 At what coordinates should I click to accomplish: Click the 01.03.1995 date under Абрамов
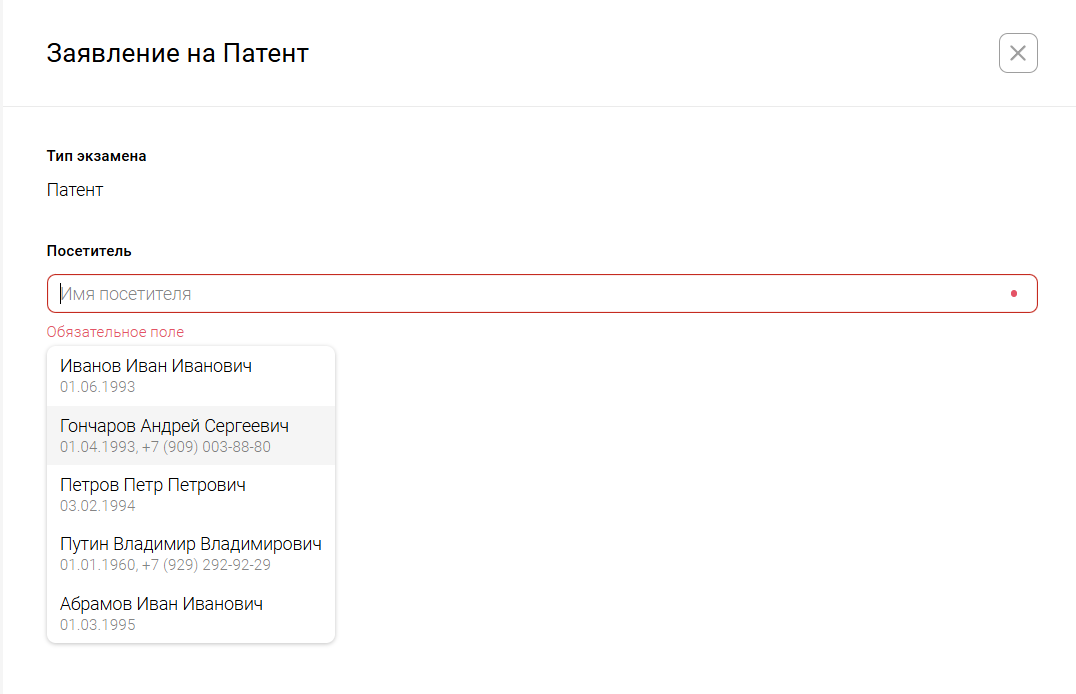click(x=97, y=625)
